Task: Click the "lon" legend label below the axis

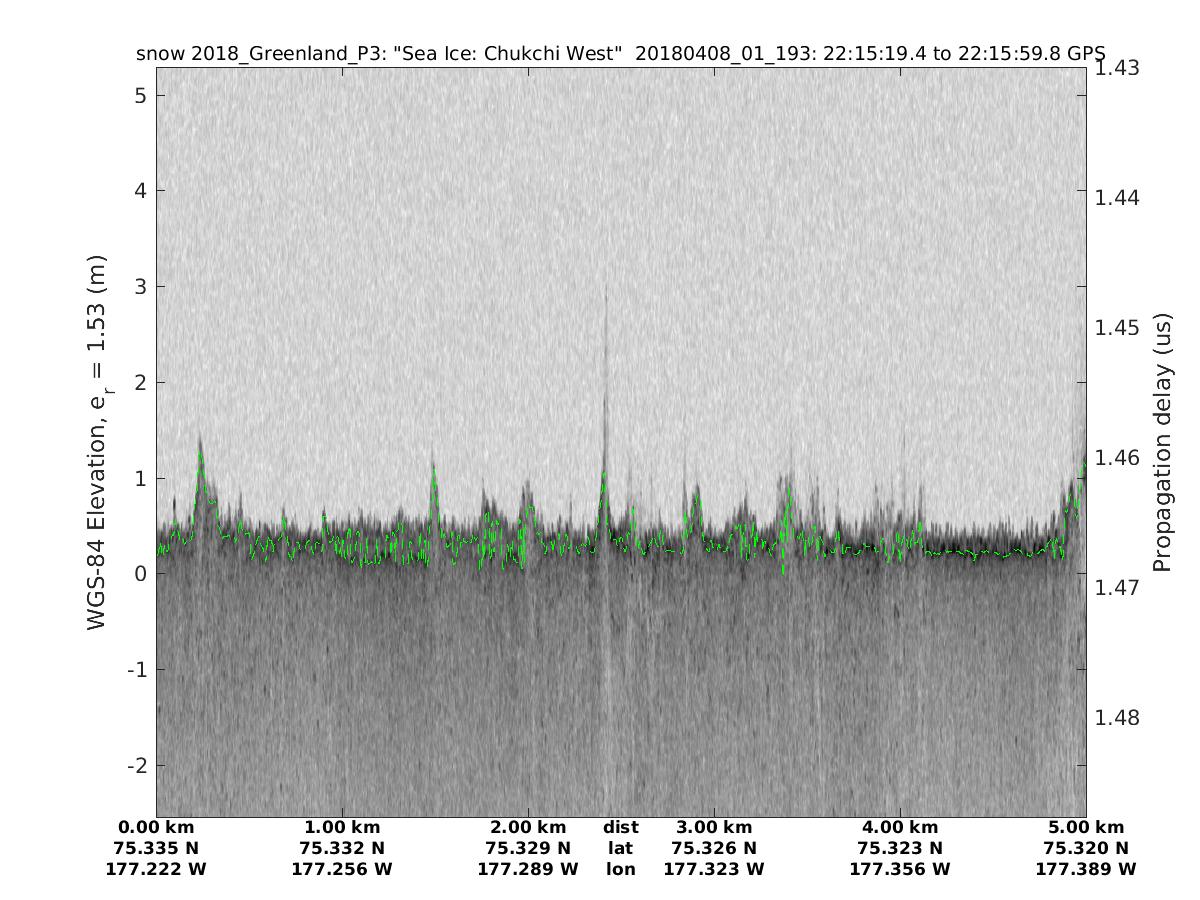Action: tap(620, 869)
